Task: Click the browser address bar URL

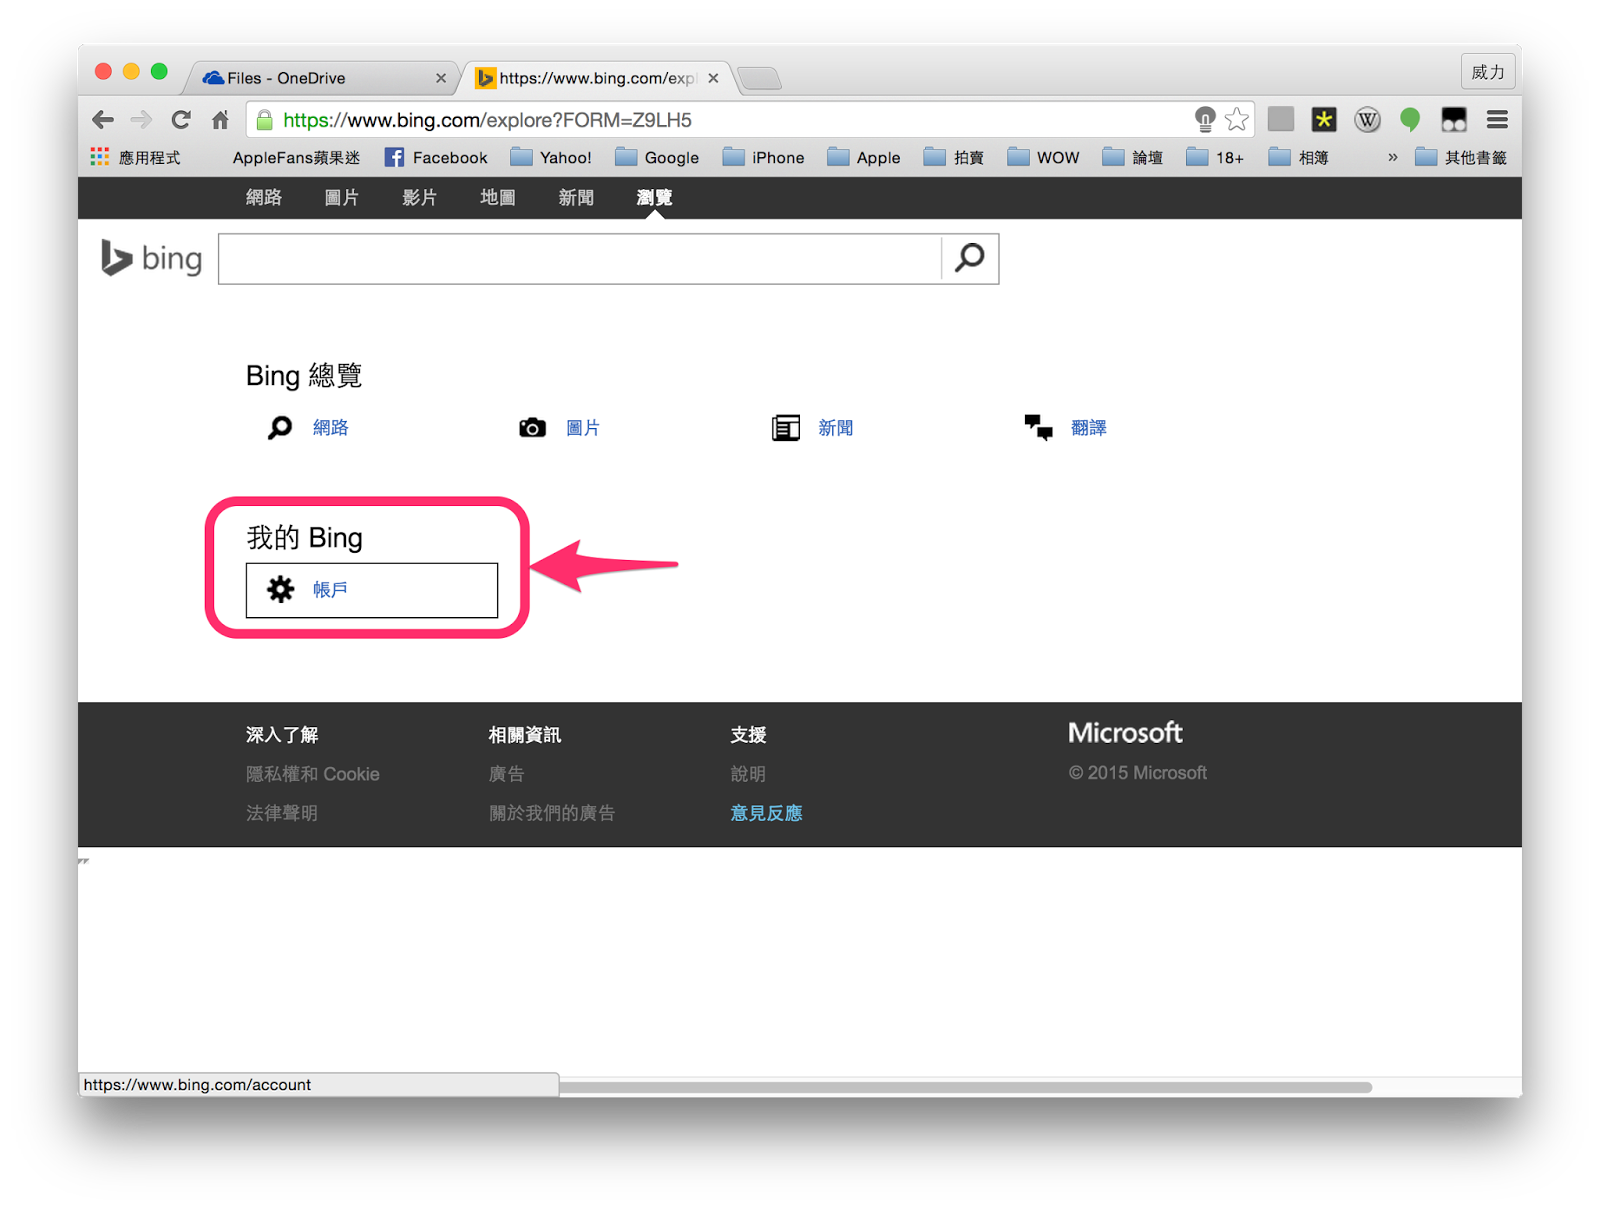Action: 487,120
